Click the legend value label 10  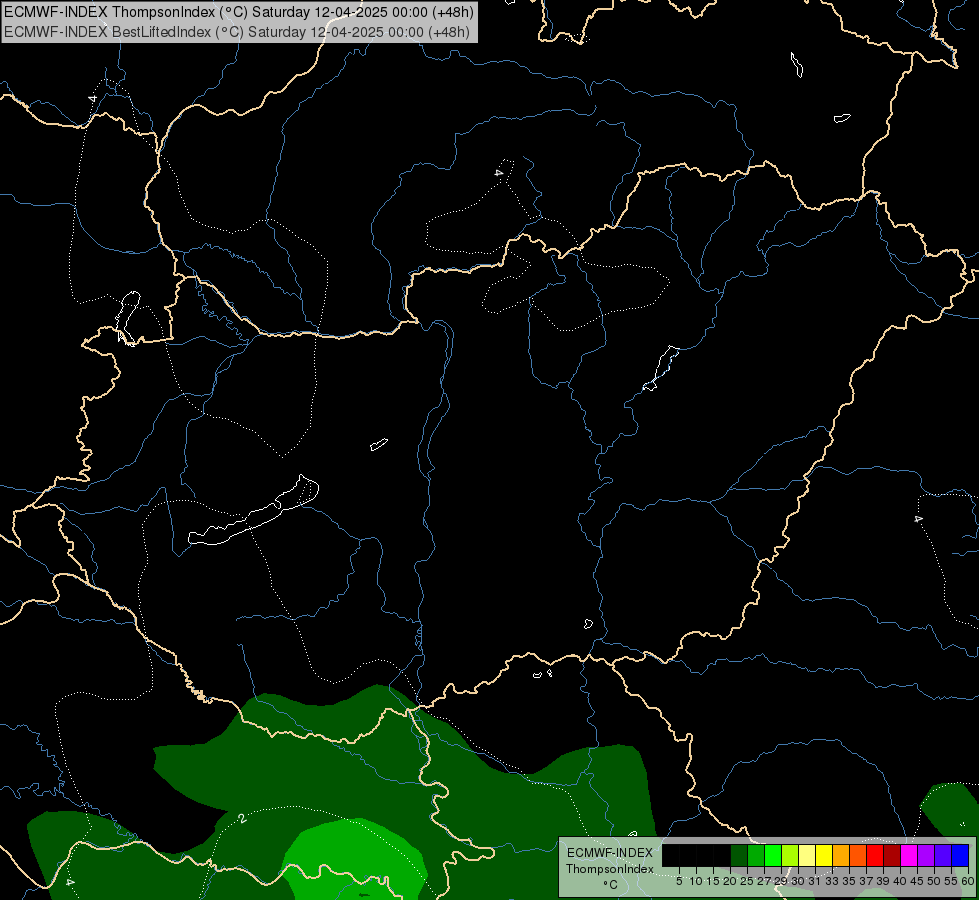(x=696, y=881)
